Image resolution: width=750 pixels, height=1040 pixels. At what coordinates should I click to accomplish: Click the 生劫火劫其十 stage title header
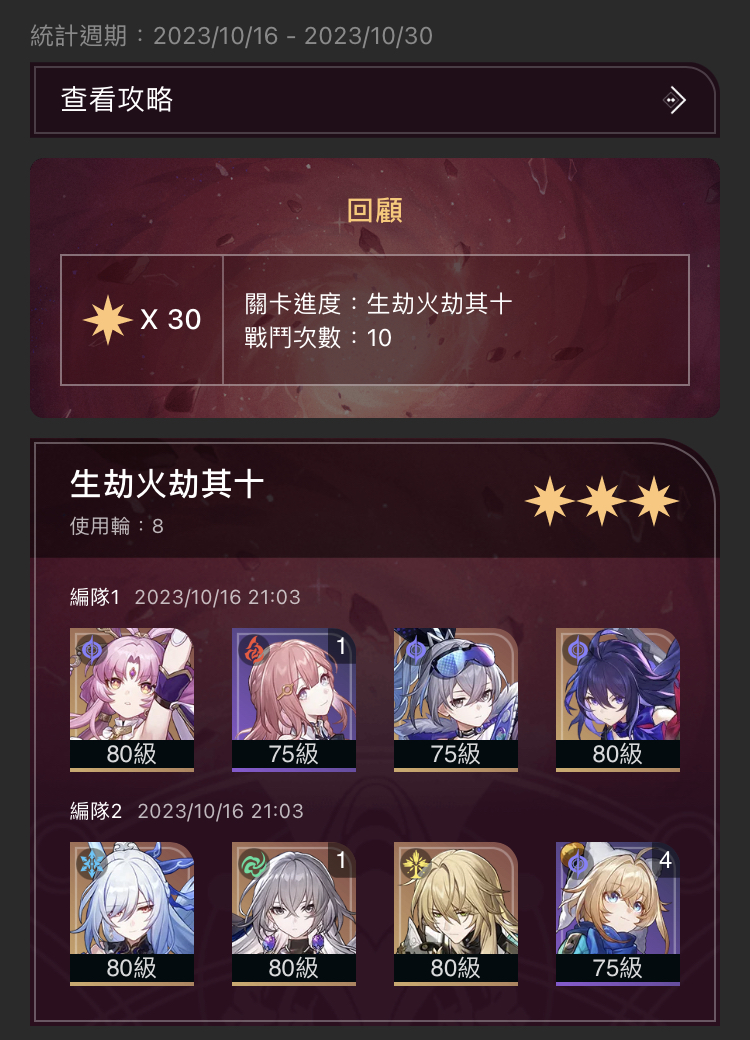pyautogui.click(x=167, y=484)
